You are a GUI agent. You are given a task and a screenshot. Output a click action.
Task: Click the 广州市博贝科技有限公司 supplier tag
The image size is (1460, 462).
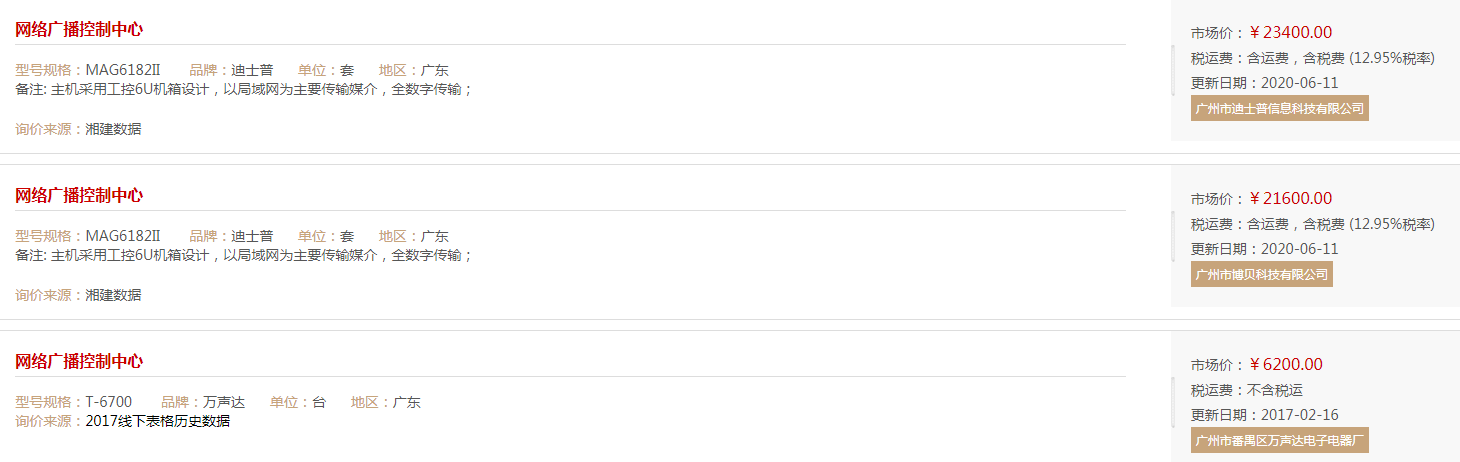(1261, 274)
